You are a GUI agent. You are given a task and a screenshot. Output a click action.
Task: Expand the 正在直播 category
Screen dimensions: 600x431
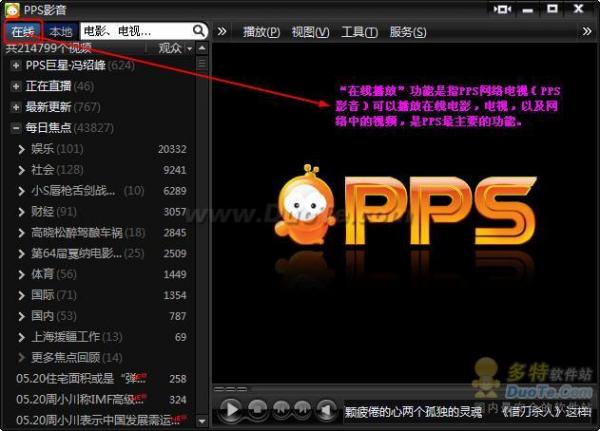(x=16, y=87)
